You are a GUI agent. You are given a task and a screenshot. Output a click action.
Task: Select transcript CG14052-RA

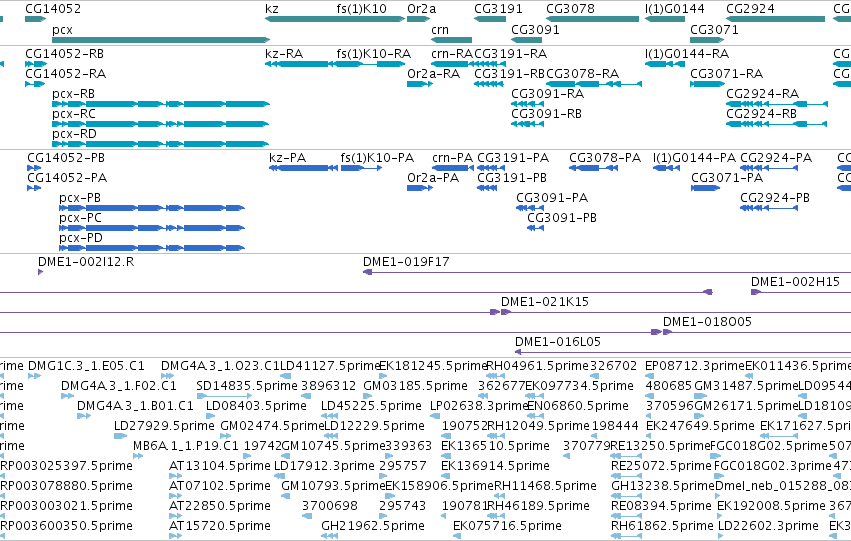(x=35, y=84)
